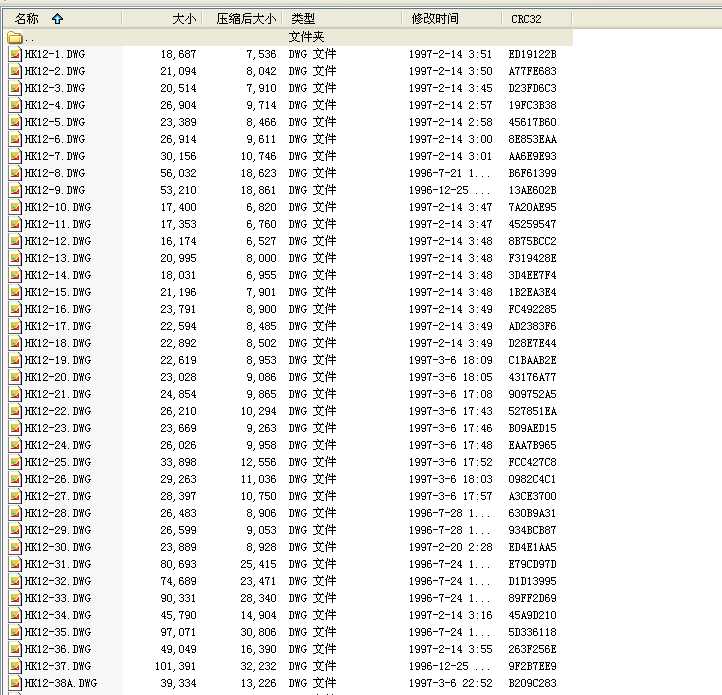Click CRC32 value 43176A77
Screen dimensions: 722x695
[532, 377]
